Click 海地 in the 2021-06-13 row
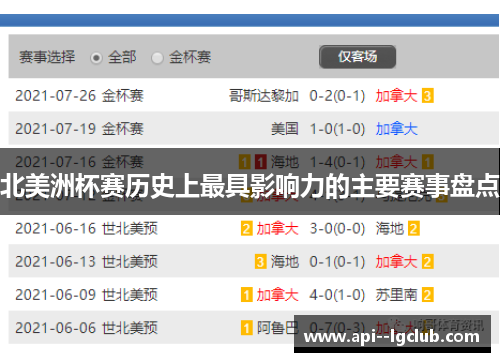 pos(285,261)
